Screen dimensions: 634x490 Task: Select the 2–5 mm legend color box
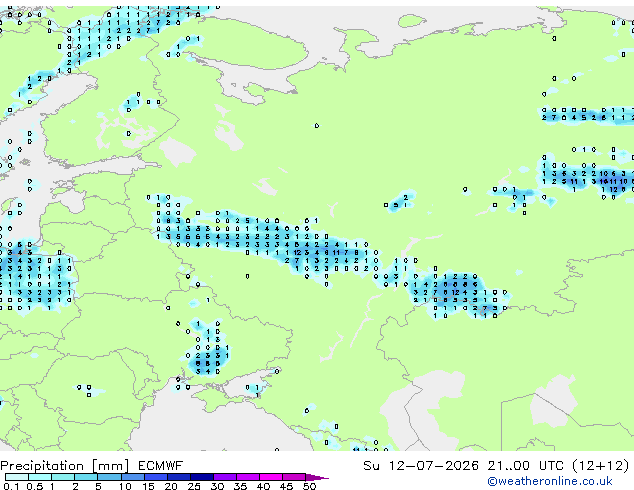[86, 477]
